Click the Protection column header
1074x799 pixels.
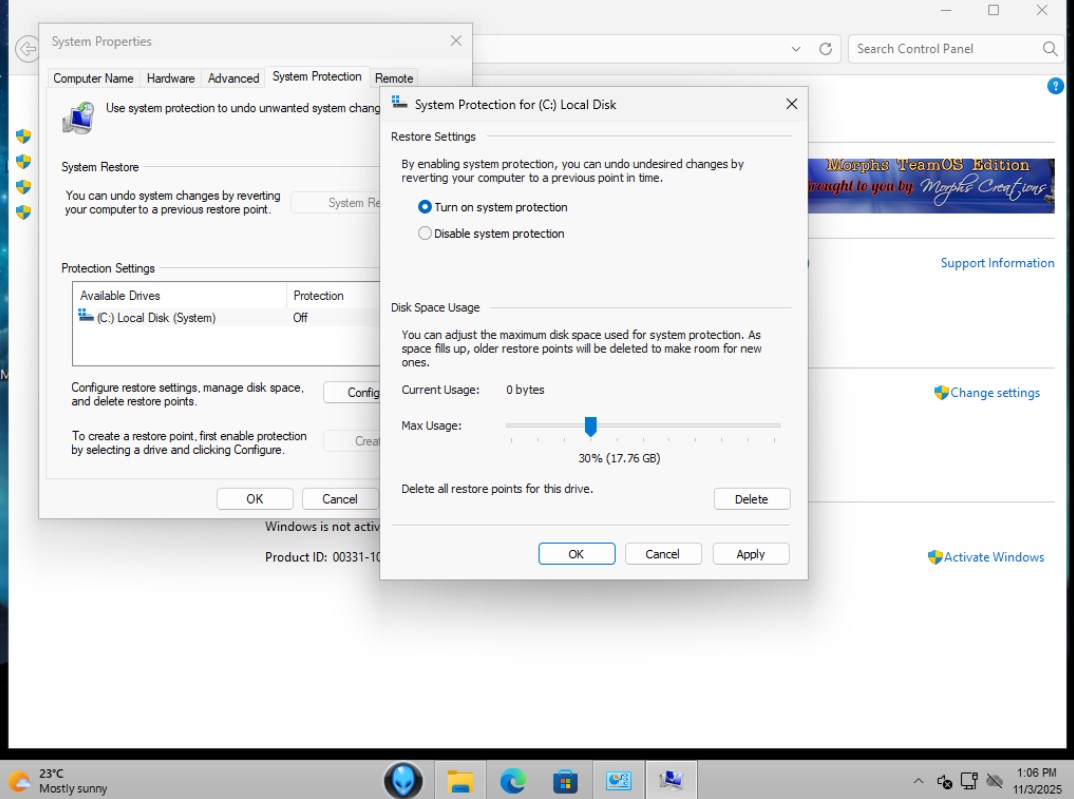click(333, 296)
